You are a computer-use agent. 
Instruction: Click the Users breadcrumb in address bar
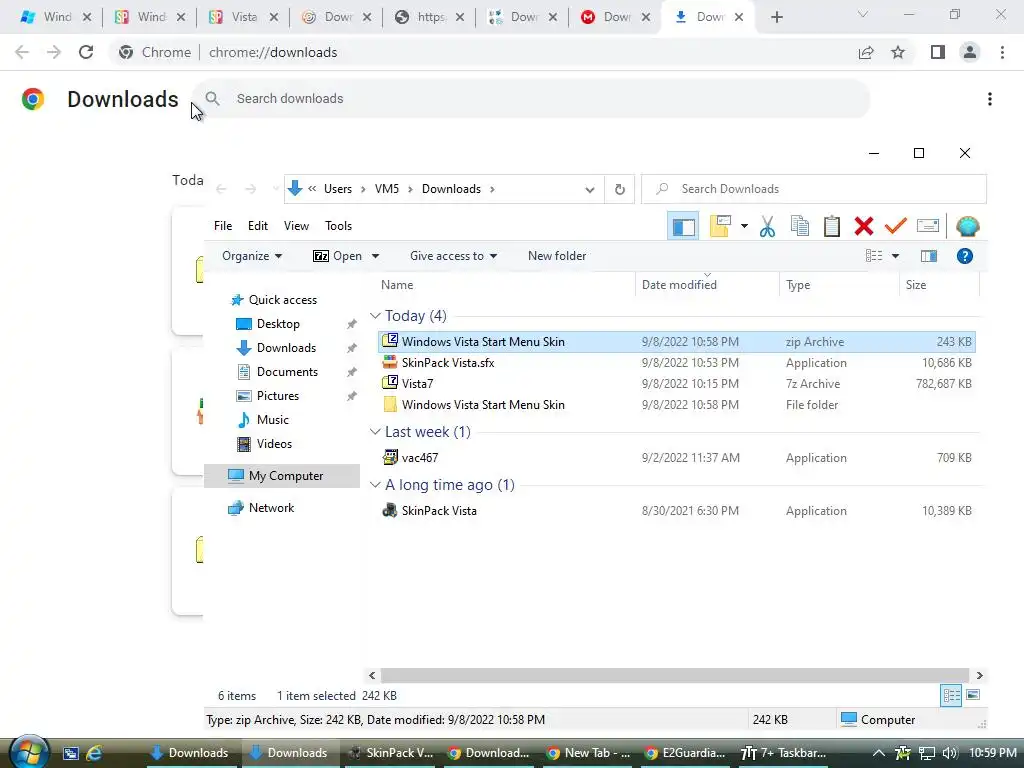338,189
